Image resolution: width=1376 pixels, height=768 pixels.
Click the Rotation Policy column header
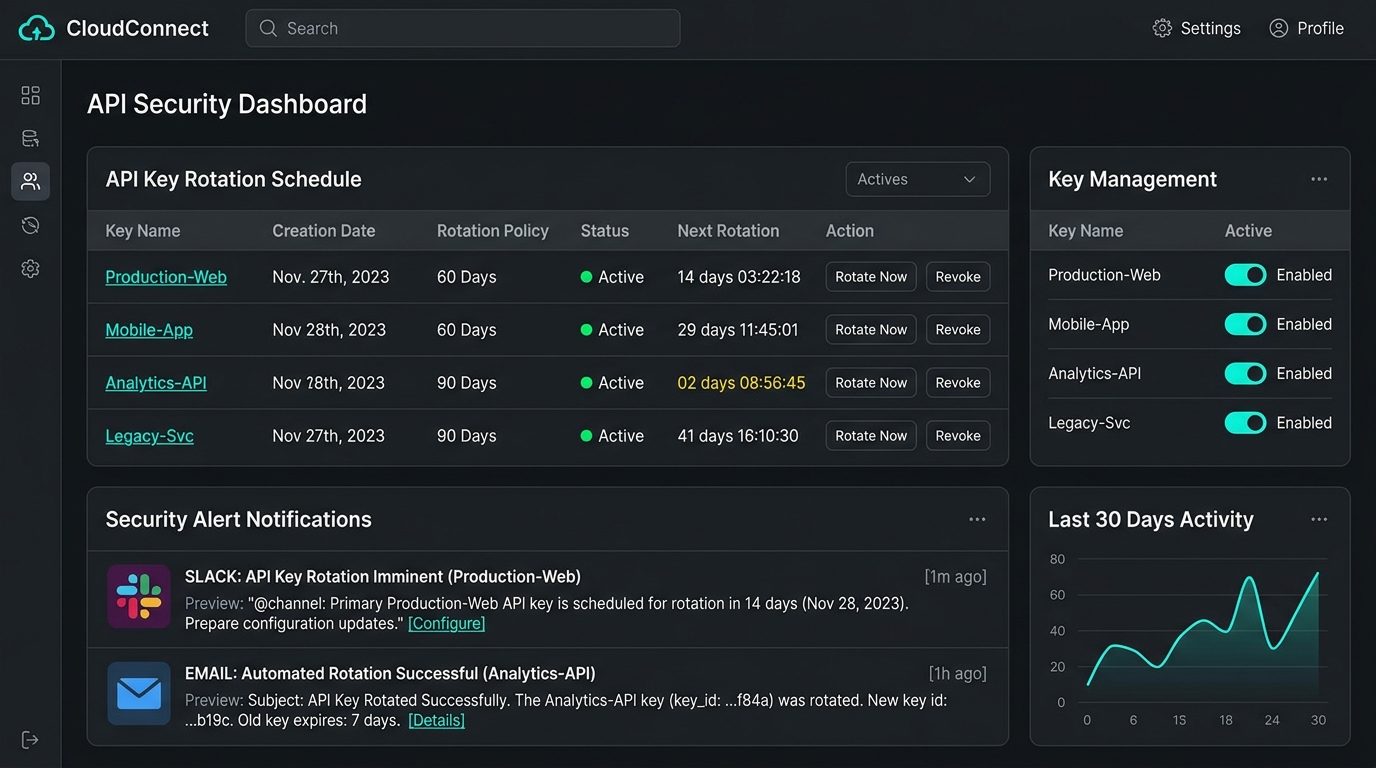(493, 231)
